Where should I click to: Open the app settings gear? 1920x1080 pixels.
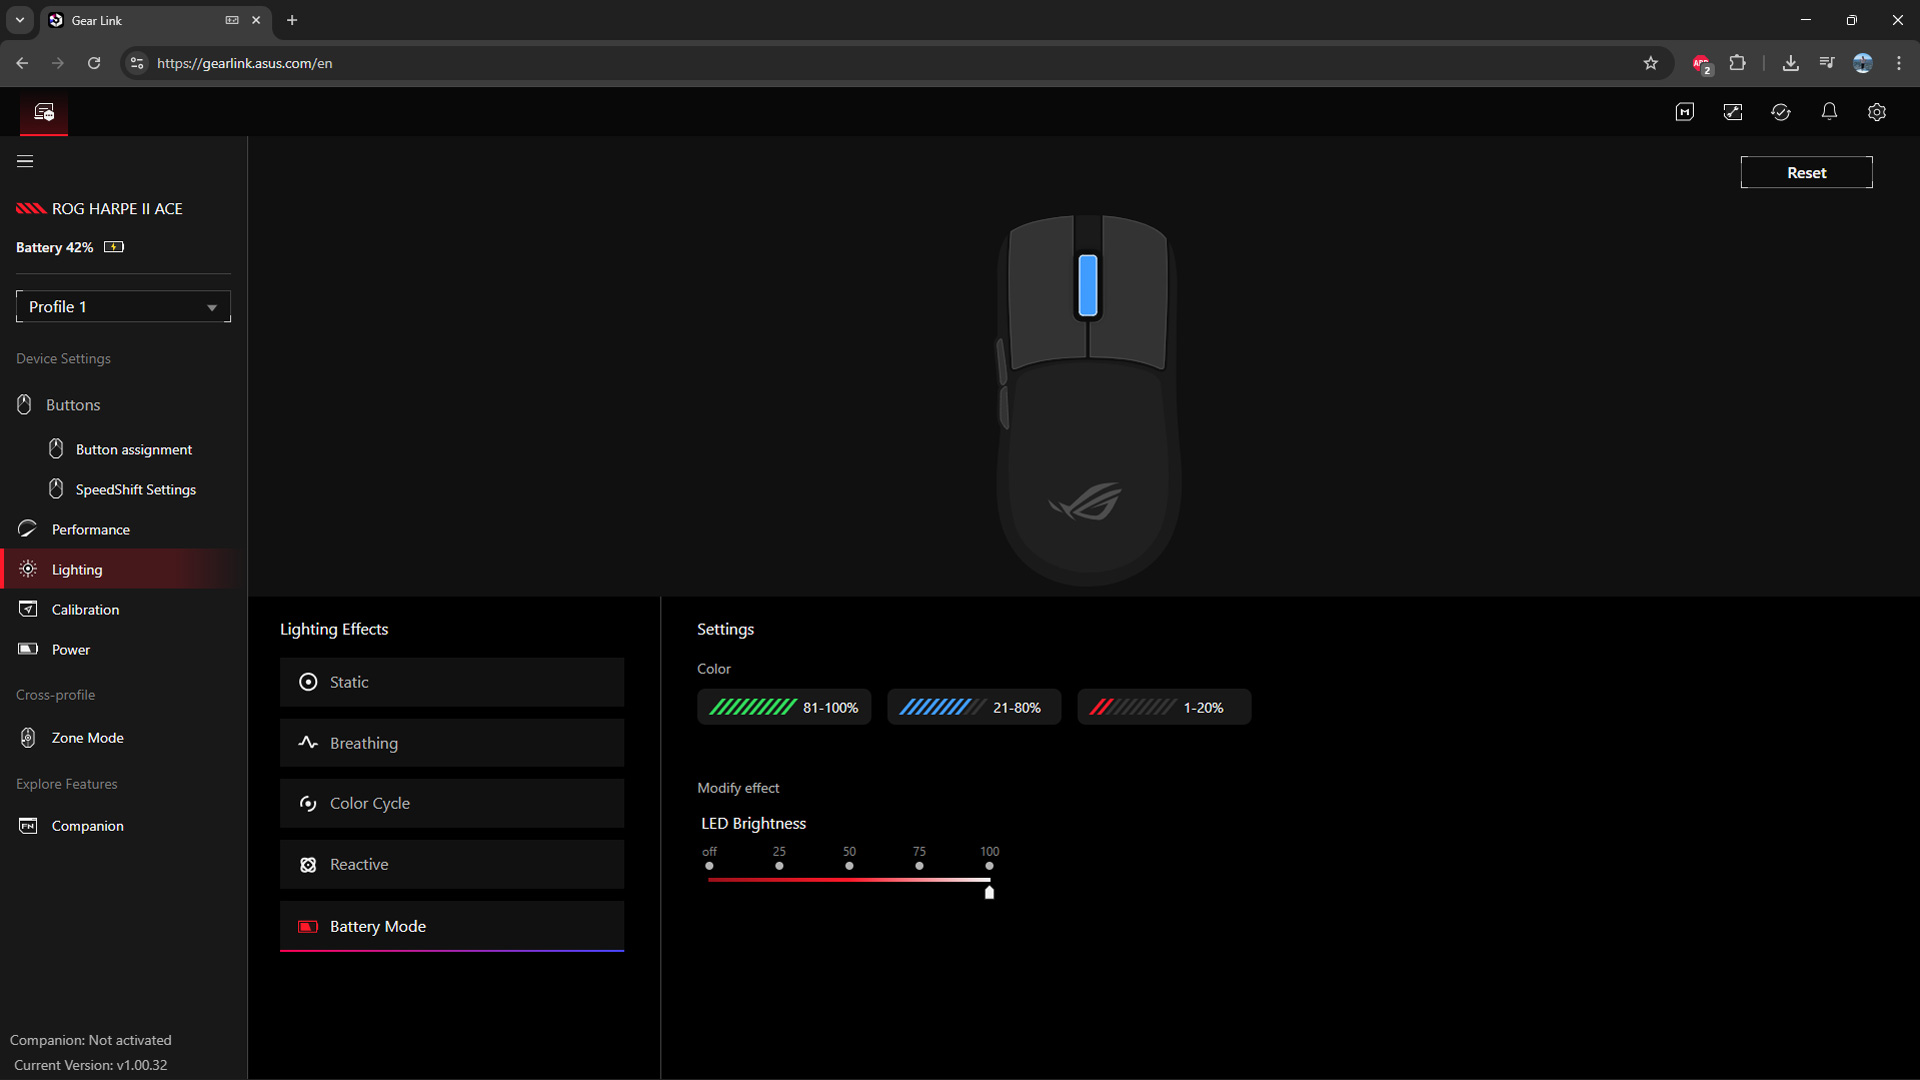pyautogui.click(x=1877, y=112)
